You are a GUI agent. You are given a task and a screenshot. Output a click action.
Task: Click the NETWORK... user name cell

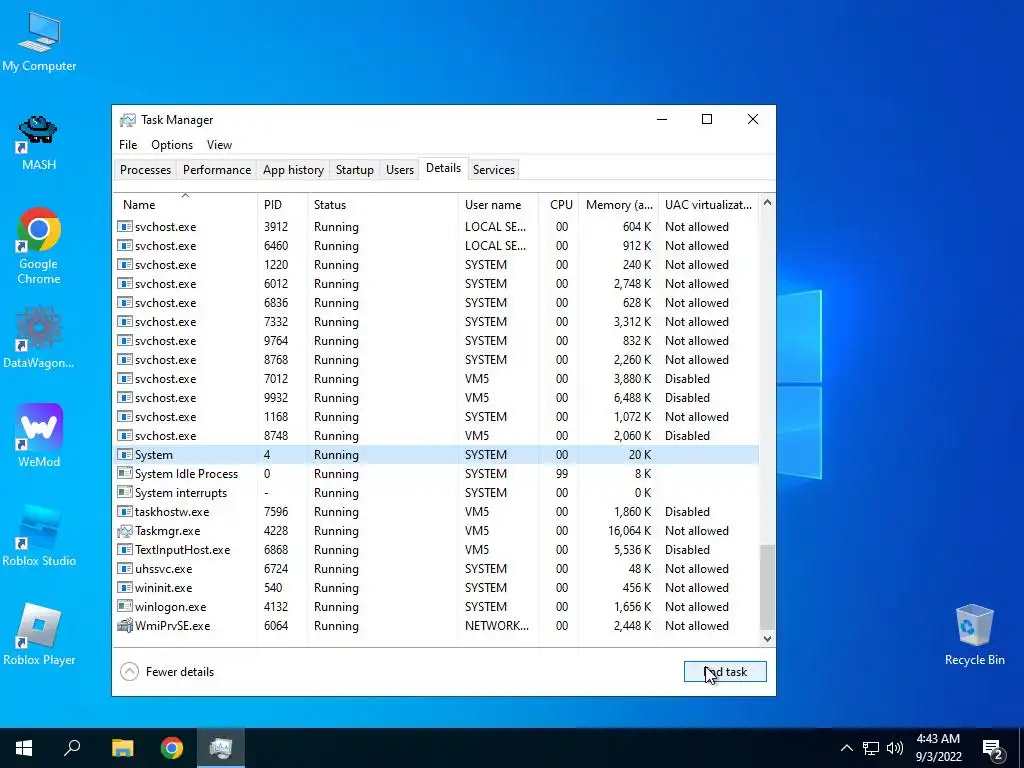(497, 626)
